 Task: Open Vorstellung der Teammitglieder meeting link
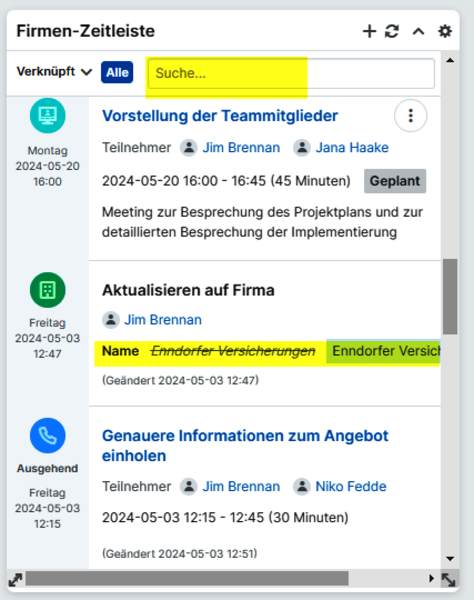(220, 116)
